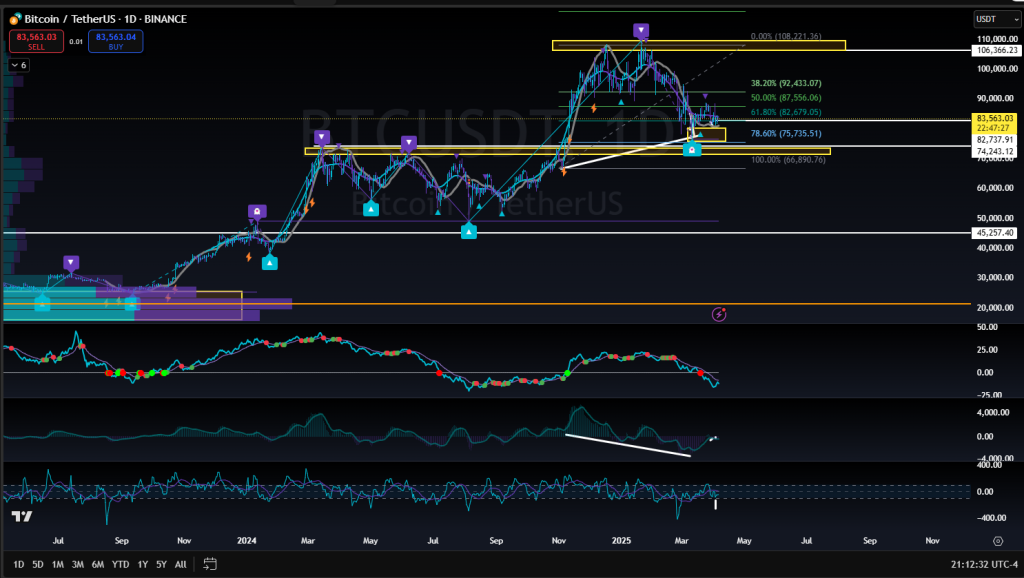
Task: Select the 1Y time range
Action: [142, 564]
